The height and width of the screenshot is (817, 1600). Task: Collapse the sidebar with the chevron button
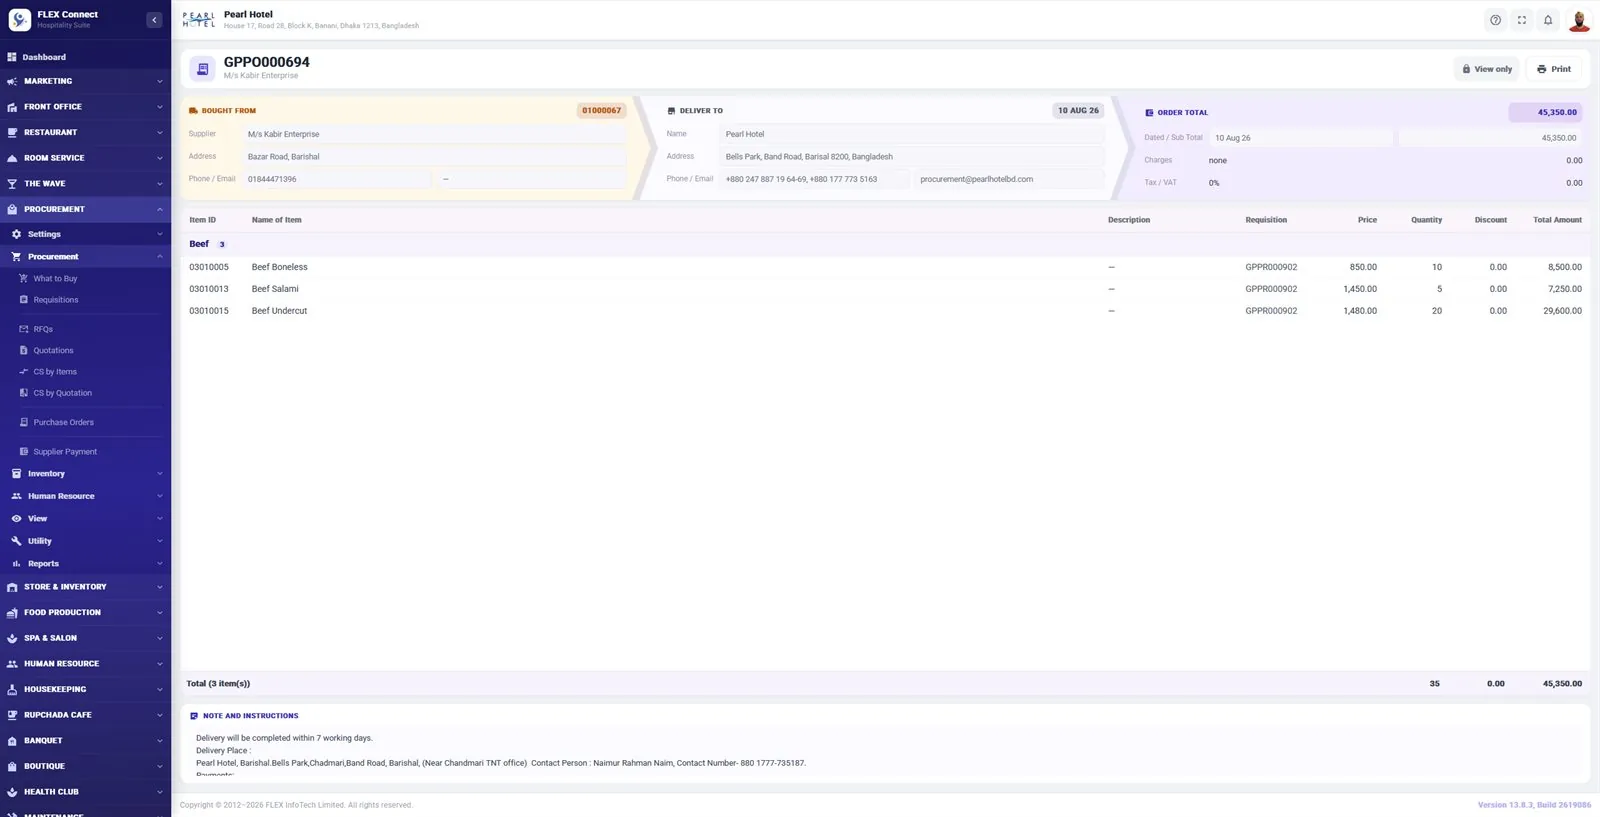point(154,20)
